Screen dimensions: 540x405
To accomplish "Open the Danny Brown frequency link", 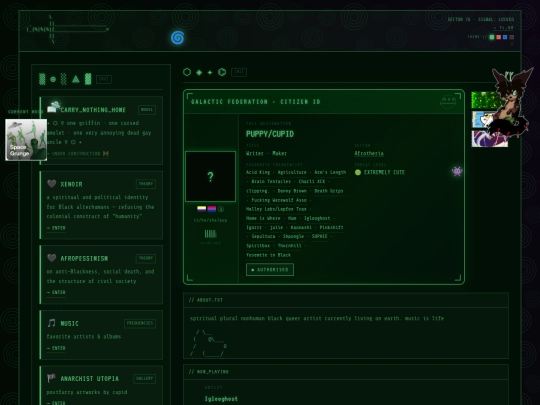I will 292,191.
